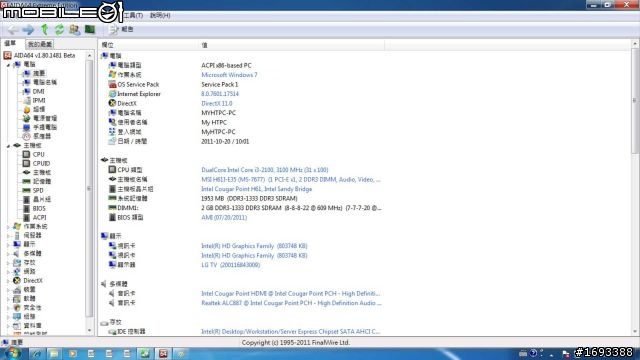Open the MSI H61I-E35 (MS-7677) motherboard link

tap(291, 180)
